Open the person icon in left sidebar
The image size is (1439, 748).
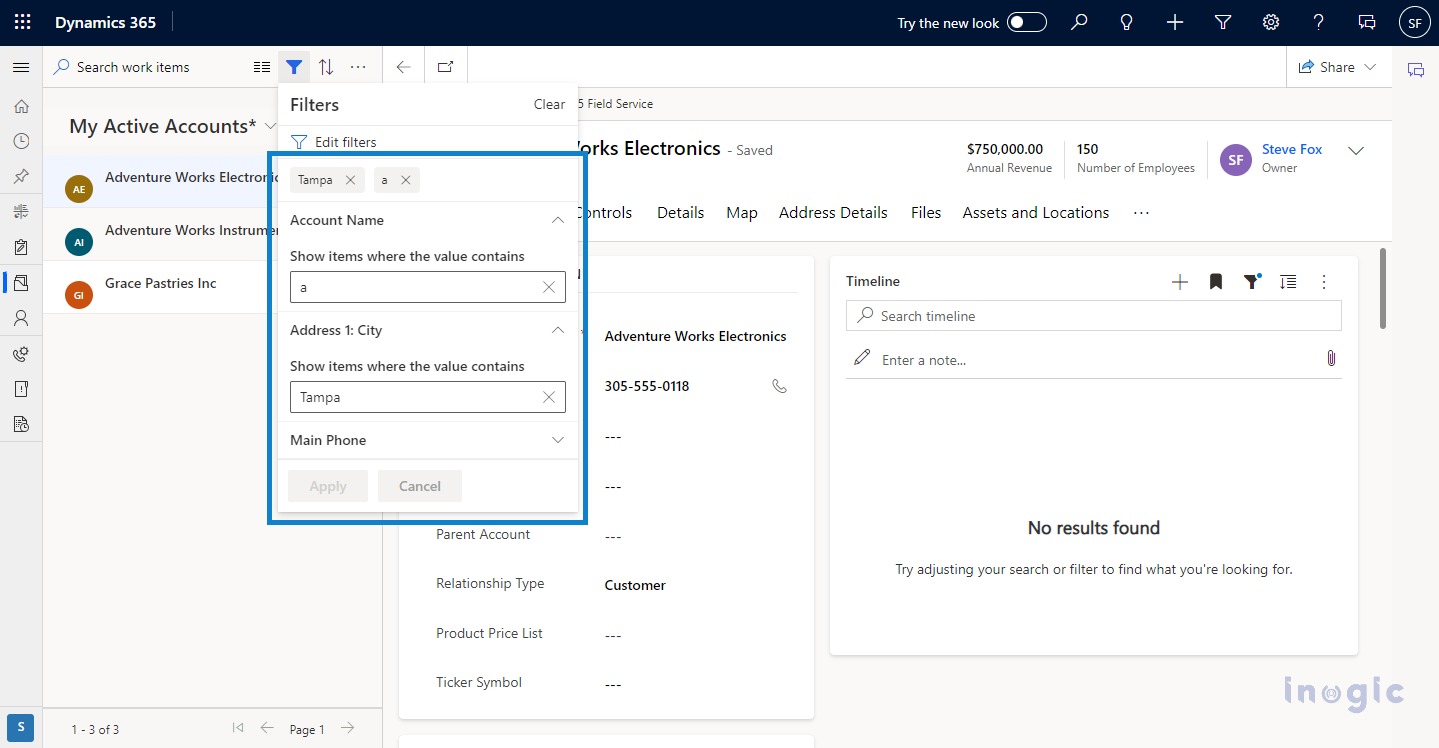[21, 318]
